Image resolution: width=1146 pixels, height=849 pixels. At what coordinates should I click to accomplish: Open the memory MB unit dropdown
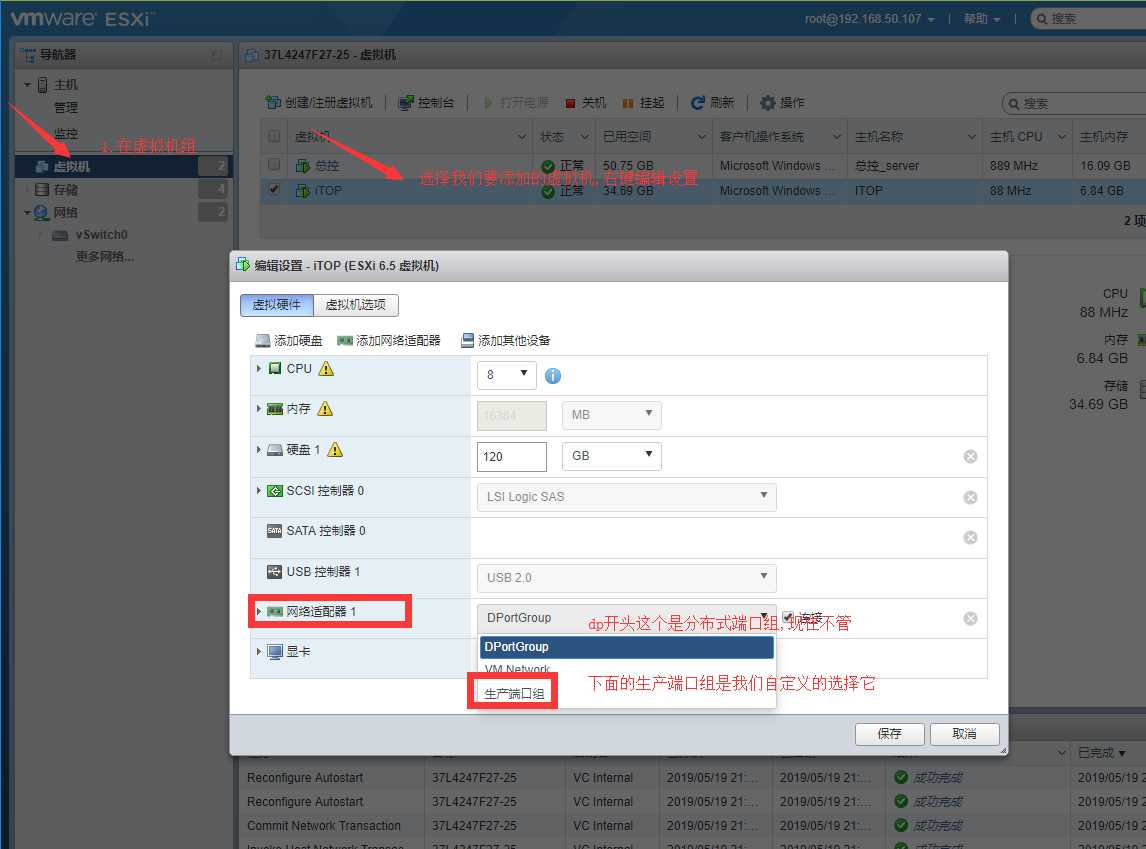coord(612,415)
